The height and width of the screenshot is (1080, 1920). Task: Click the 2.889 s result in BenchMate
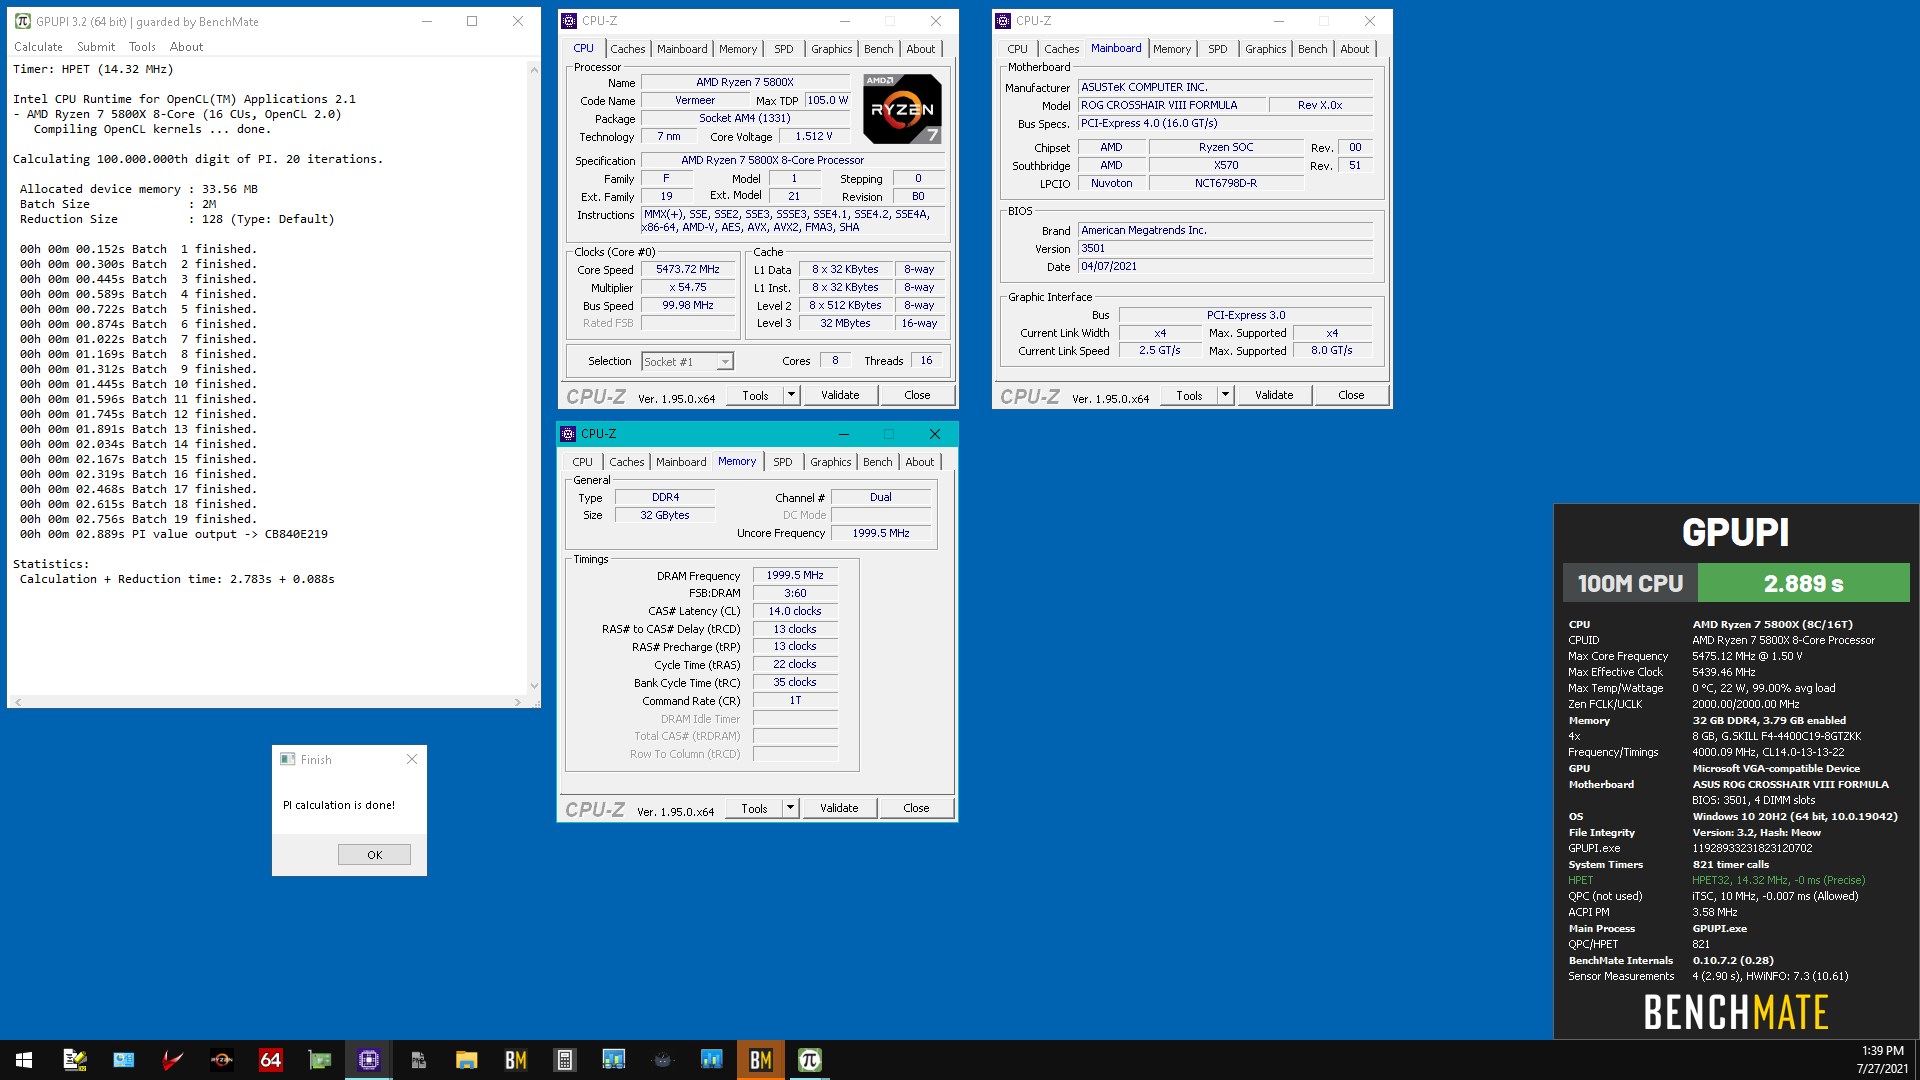(x=1804, y=583)
